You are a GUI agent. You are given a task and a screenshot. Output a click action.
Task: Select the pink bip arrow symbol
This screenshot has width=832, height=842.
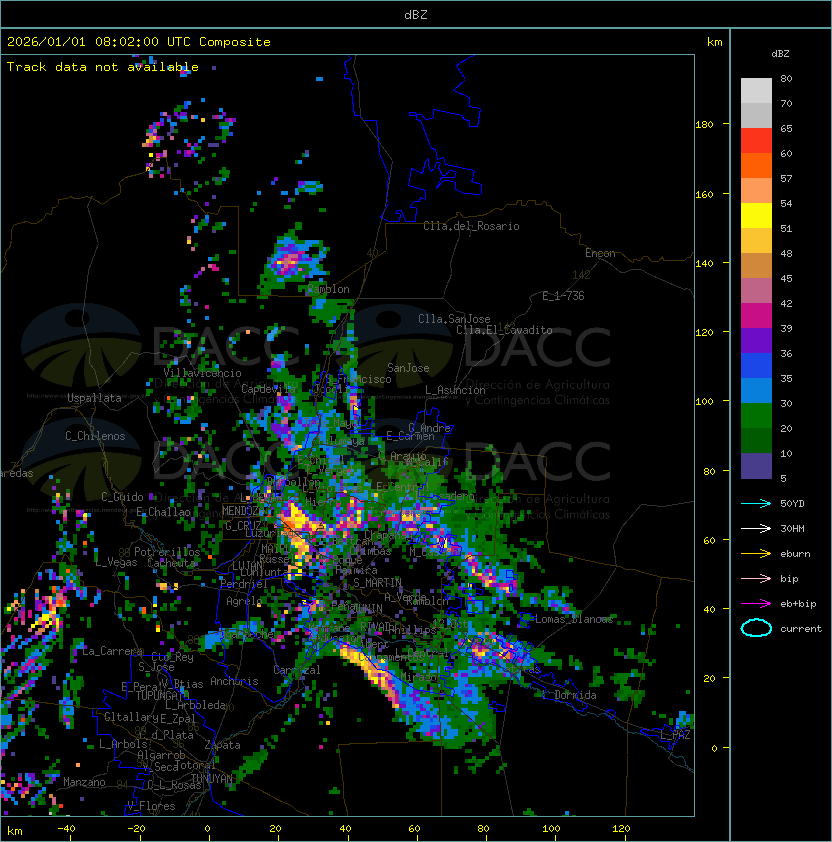click(756, 578)
